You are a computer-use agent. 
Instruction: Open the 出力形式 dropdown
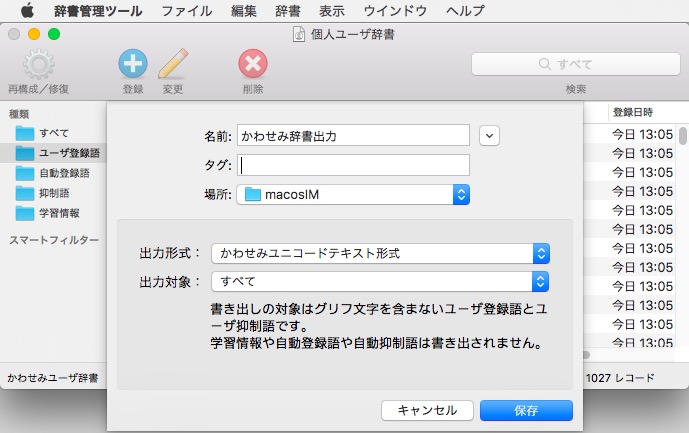(381, 253)
